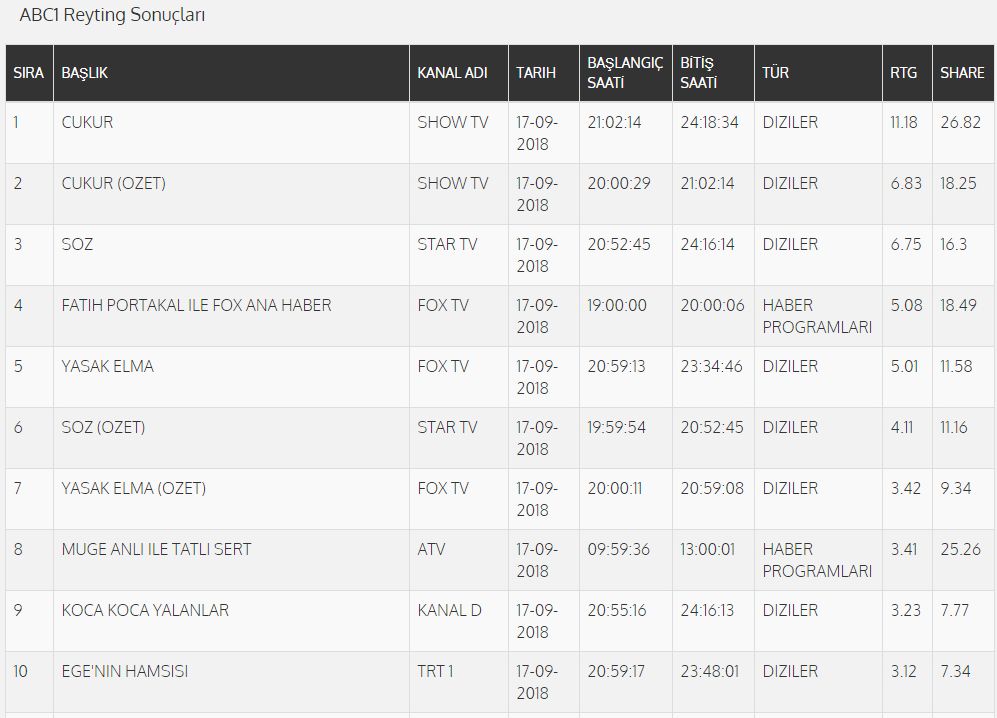The image size is (997, 718).
Task: Click end time 13:00:01
Action: pyautogui.click(x=708, y=549)
